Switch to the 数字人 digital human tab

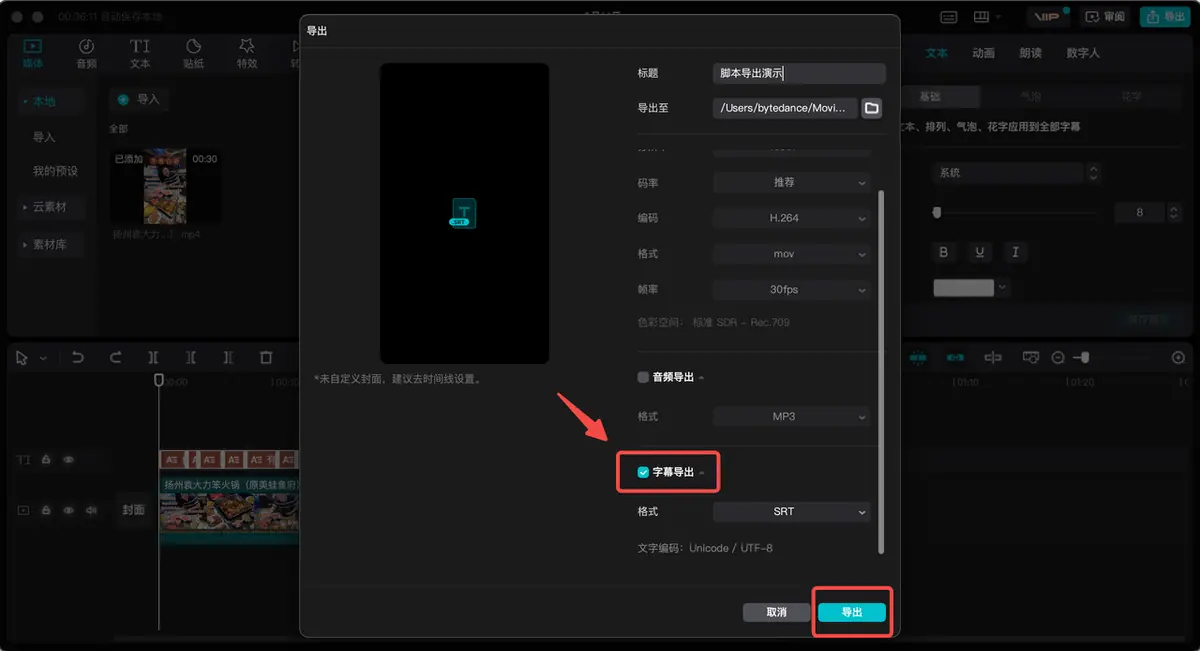click(x=1083, y=53)
